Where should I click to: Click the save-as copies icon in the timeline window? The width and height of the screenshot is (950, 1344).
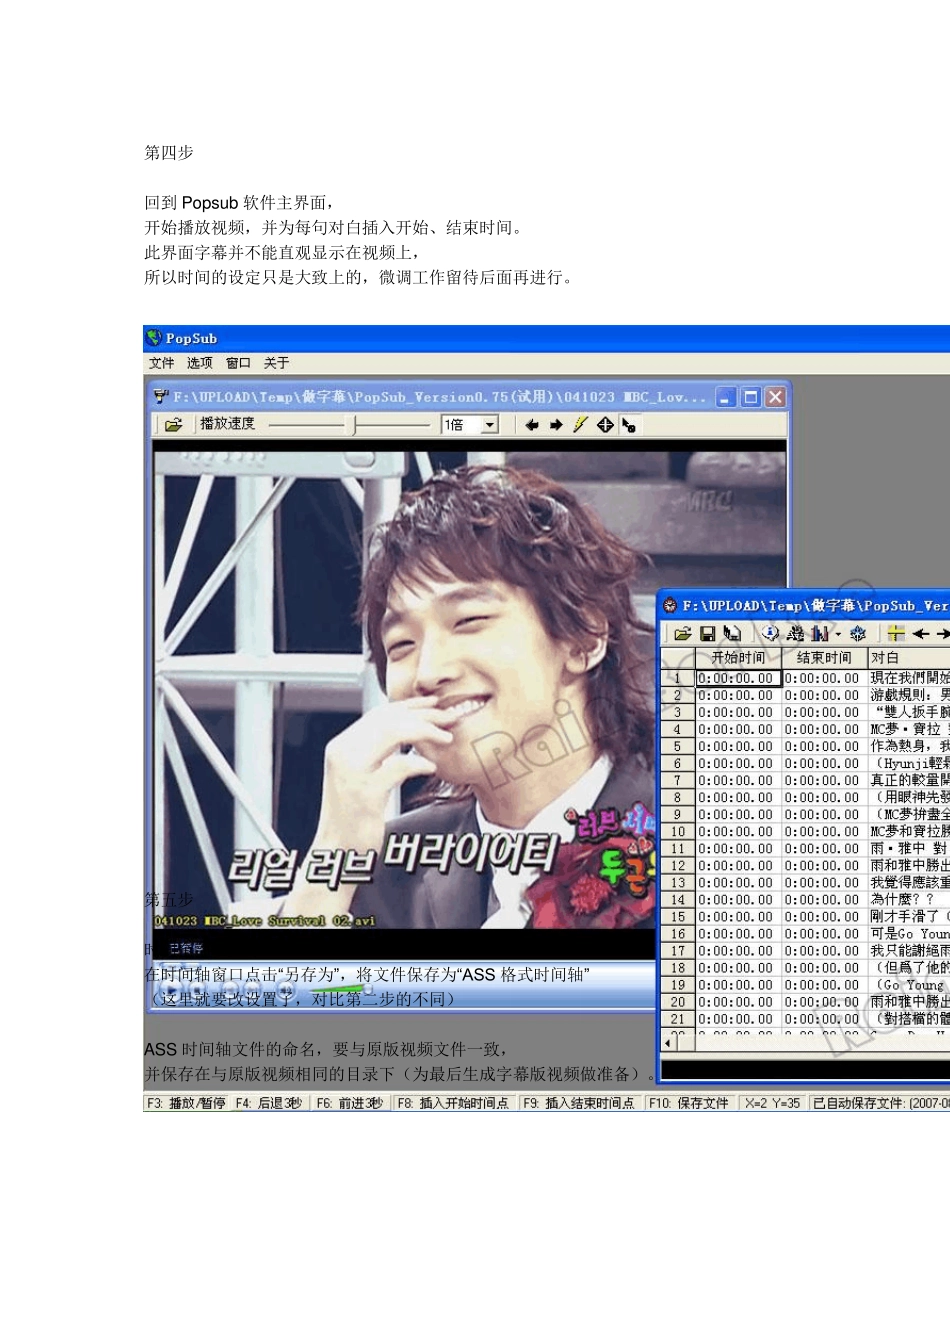point(732,633)
